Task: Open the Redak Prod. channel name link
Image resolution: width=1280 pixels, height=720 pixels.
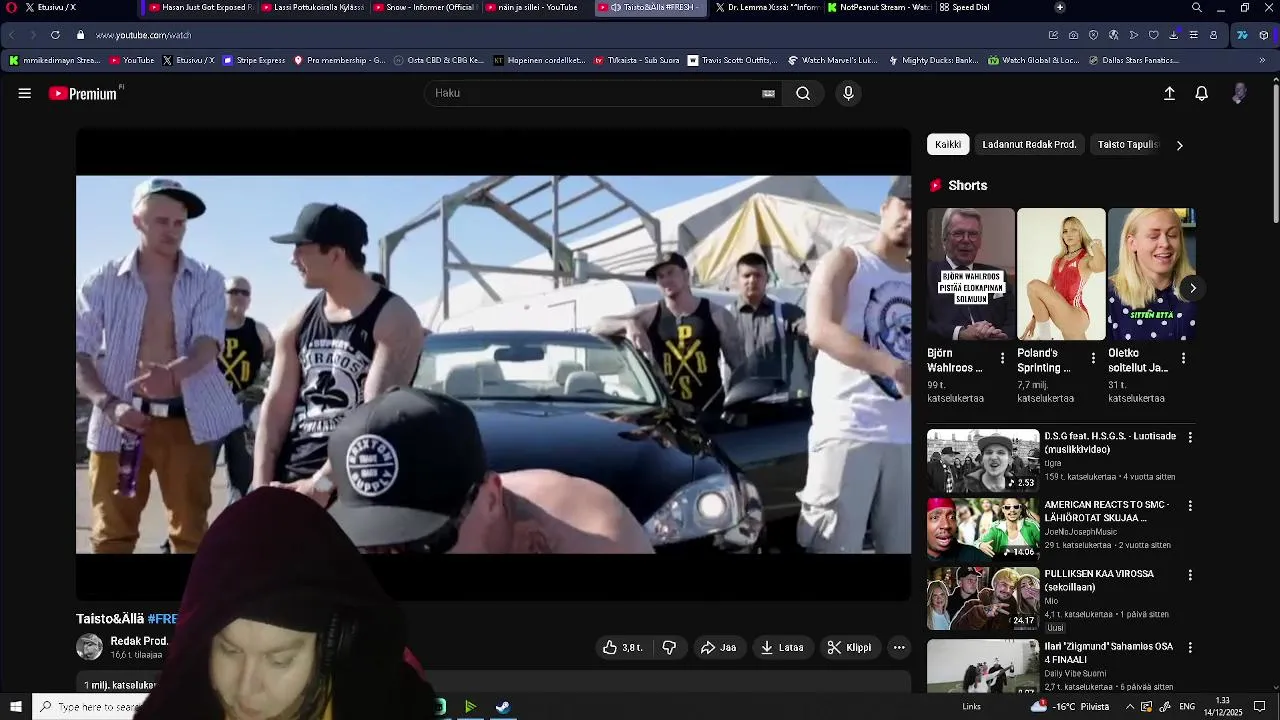Action: [139, 641]
